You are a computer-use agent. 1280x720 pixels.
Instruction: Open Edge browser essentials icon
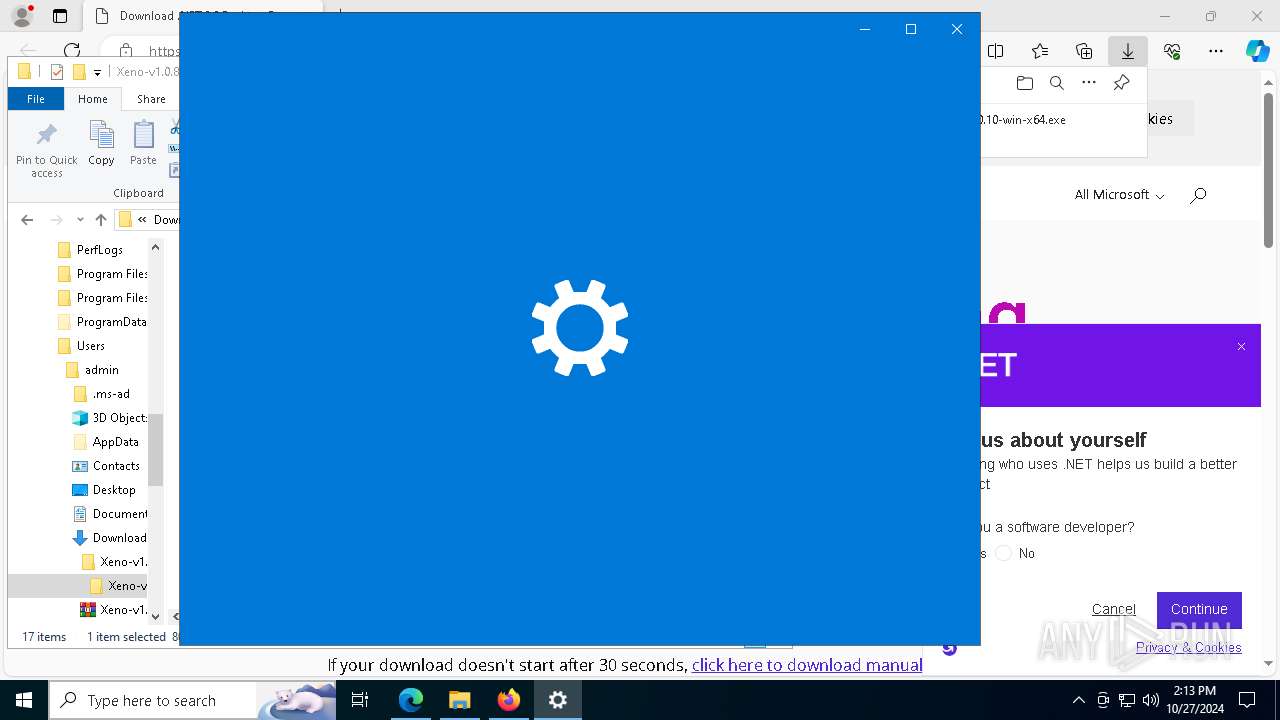(1172, 51)
